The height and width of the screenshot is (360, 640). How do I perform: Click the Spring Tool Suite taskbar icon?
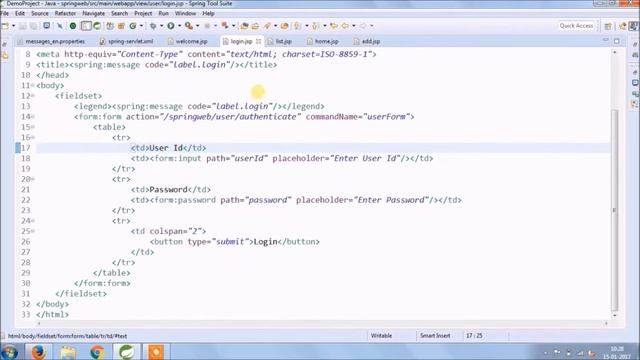[x=127, y=351]
